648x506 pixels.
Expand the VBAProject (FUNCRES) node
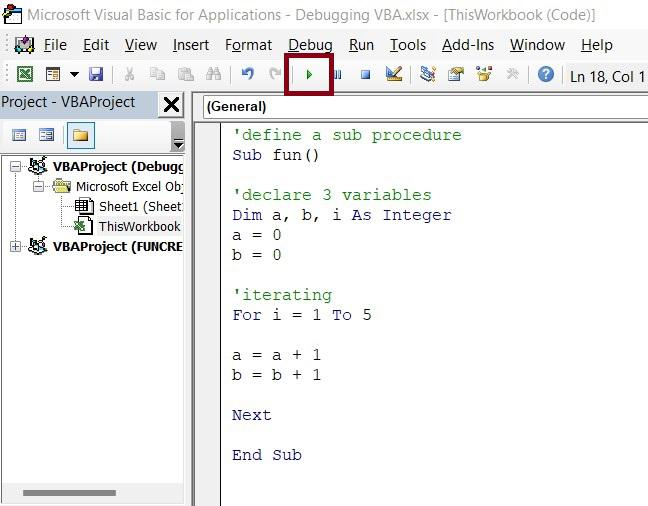[x=15, y=247]
